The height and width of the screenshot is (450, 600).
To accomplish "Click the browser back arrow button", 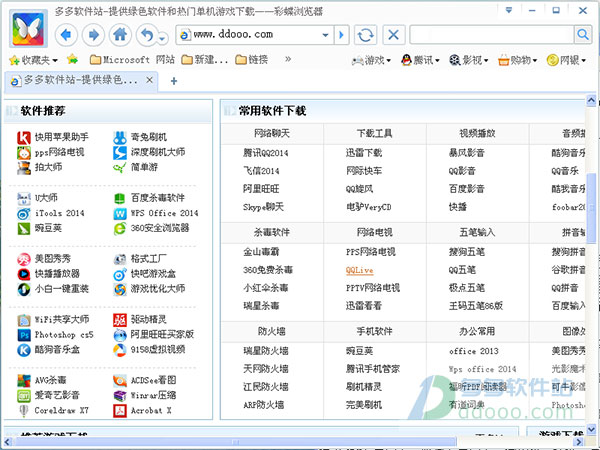I will pyautogui.click(x=66, y=35).
